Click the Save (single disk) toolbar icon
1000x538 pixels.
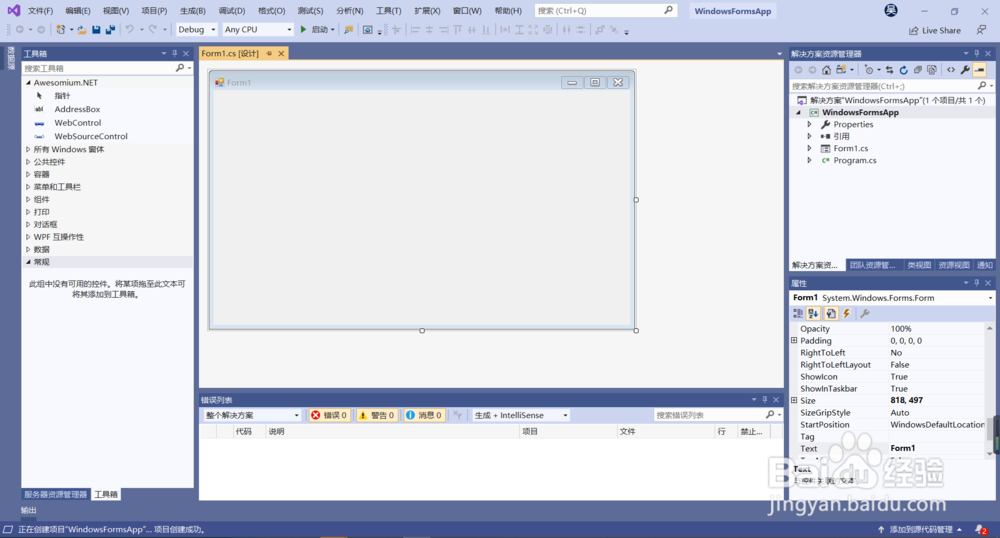(96, 29)
